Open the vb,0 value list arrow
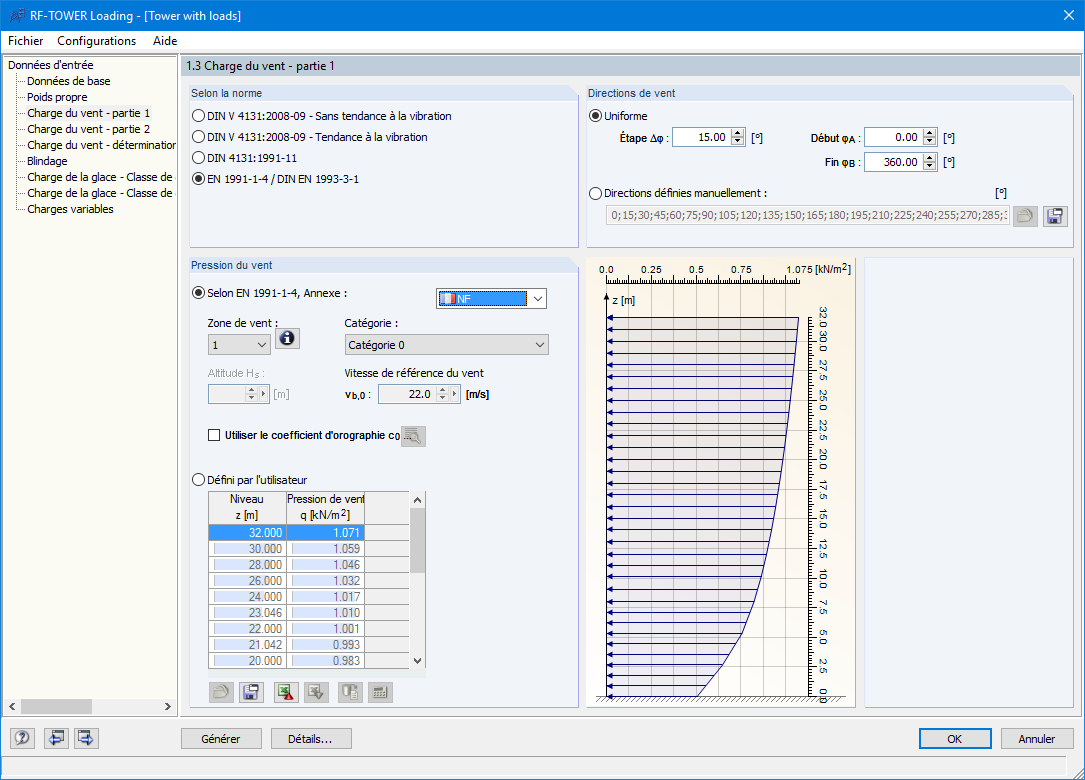The image size is (1085, 780). tap(455, 394)
